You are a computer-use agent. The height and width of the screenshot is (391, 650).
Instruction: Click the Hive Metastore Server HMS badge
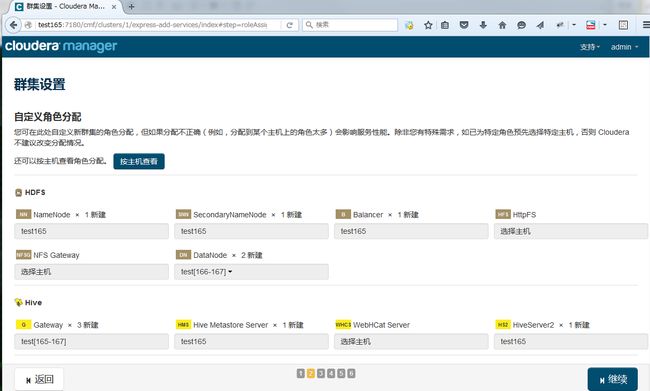point(183,324)
